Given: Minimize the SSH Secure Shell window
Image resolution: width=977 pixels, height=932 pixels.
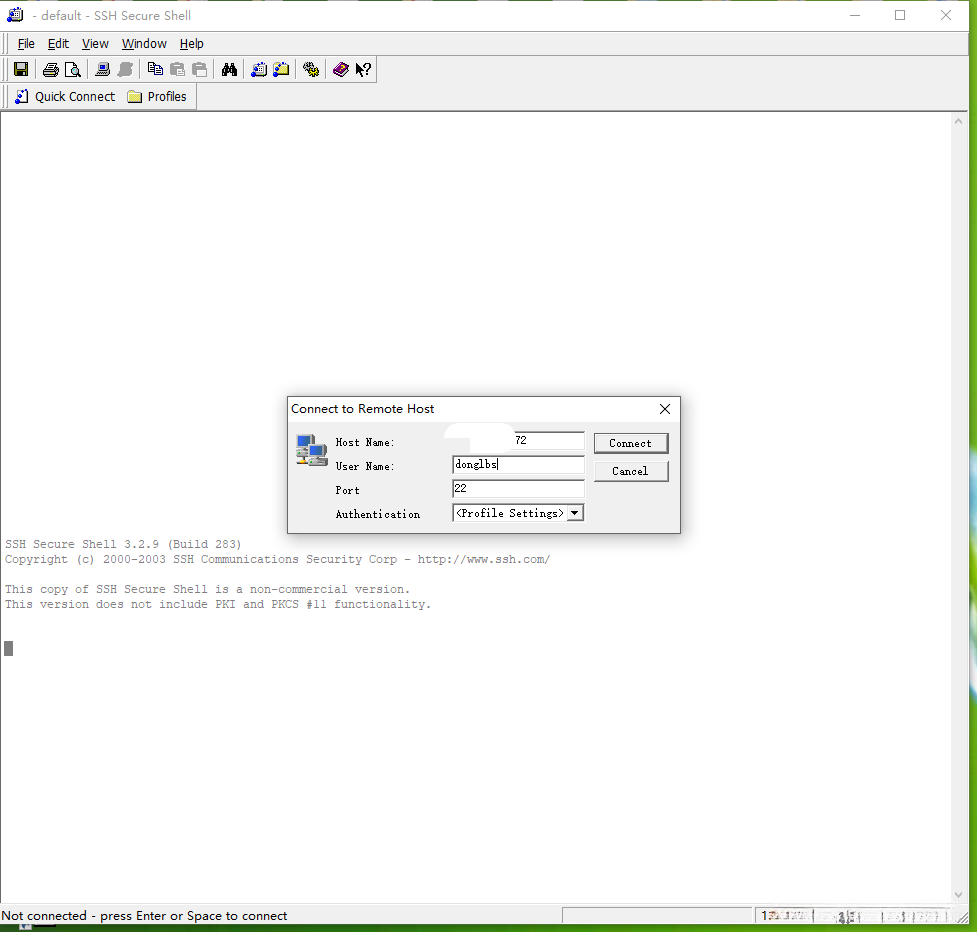Looking at the screenshot, I should coord(855,15).
